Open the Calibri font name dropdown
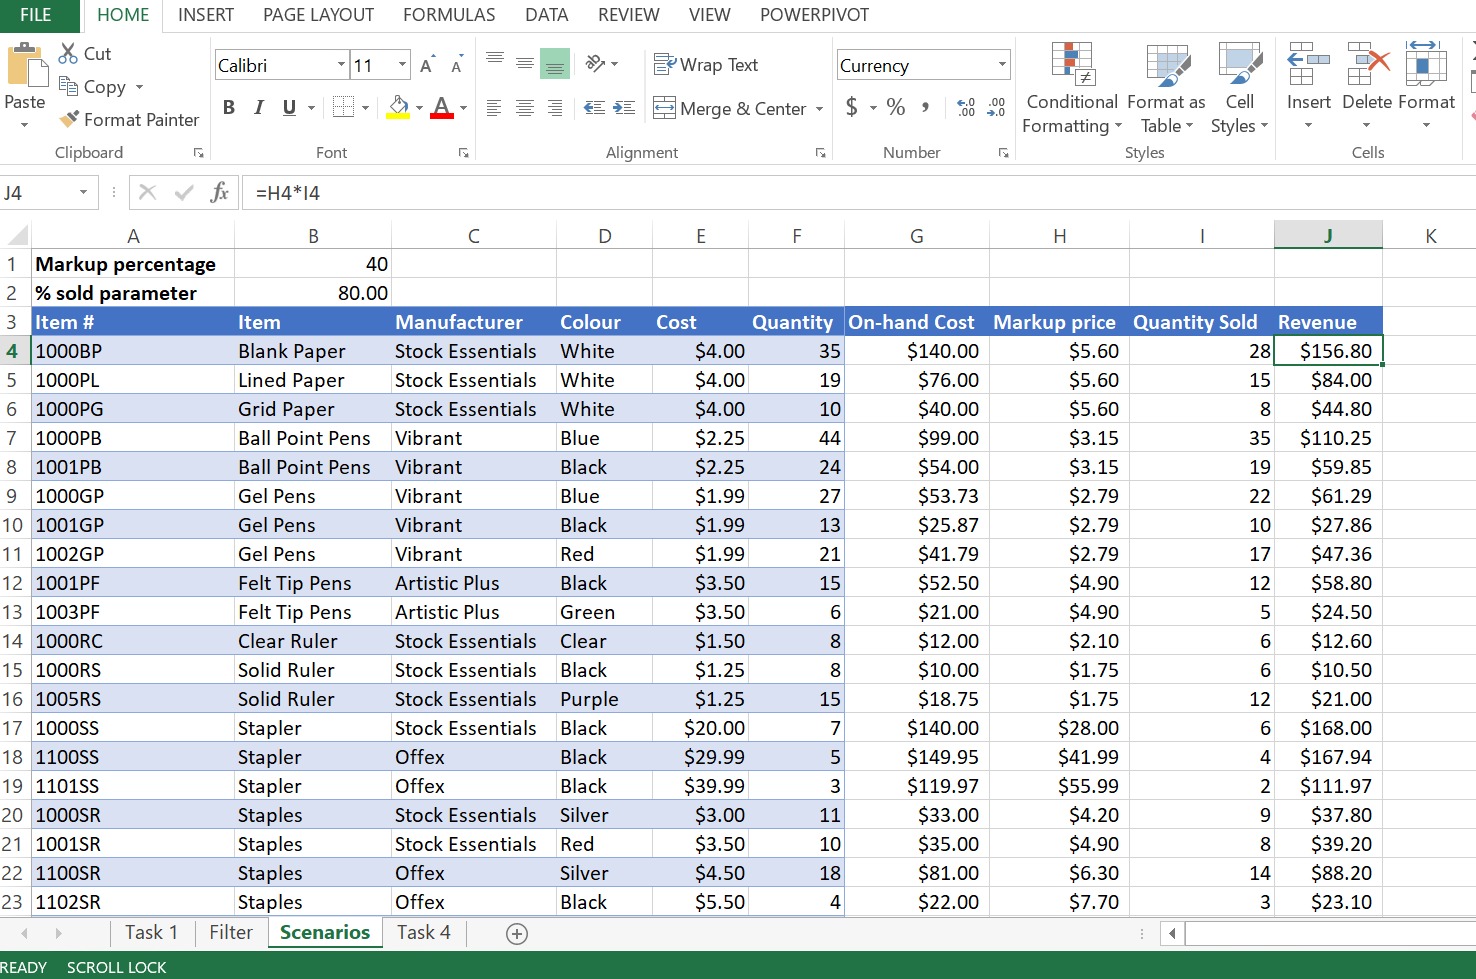This screenshot has height=979, width=1476. tap(341, 65)
